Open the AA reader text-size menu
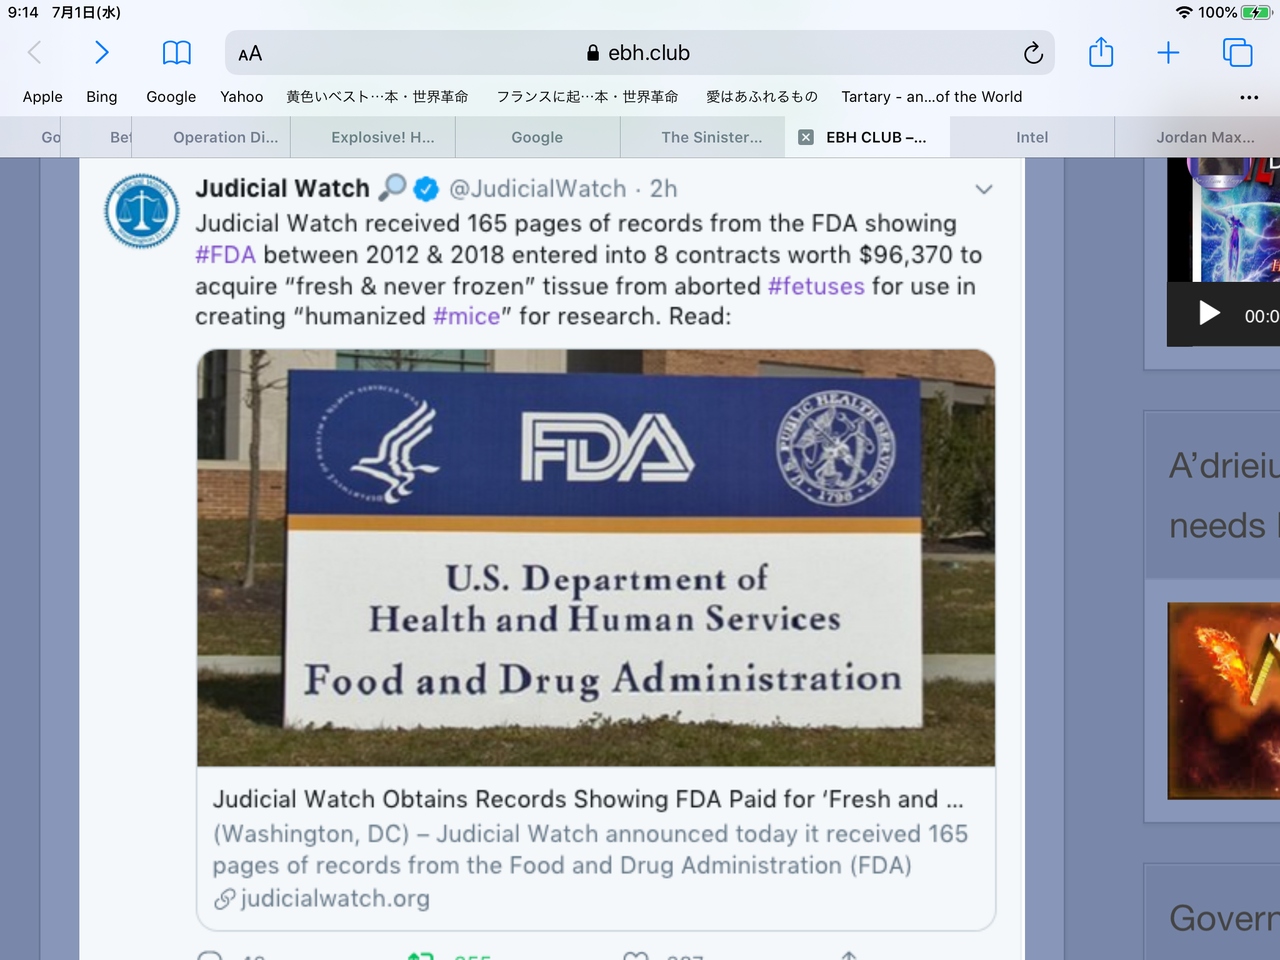Image resolution: width=1280 pixels, height=960 pixels. [250, 54]
